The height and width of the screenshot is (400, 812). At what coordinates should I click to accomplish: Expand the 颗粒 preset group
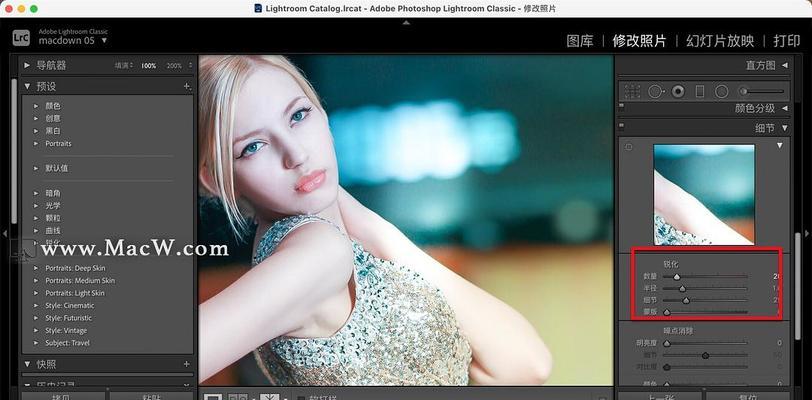click(36, 218)
